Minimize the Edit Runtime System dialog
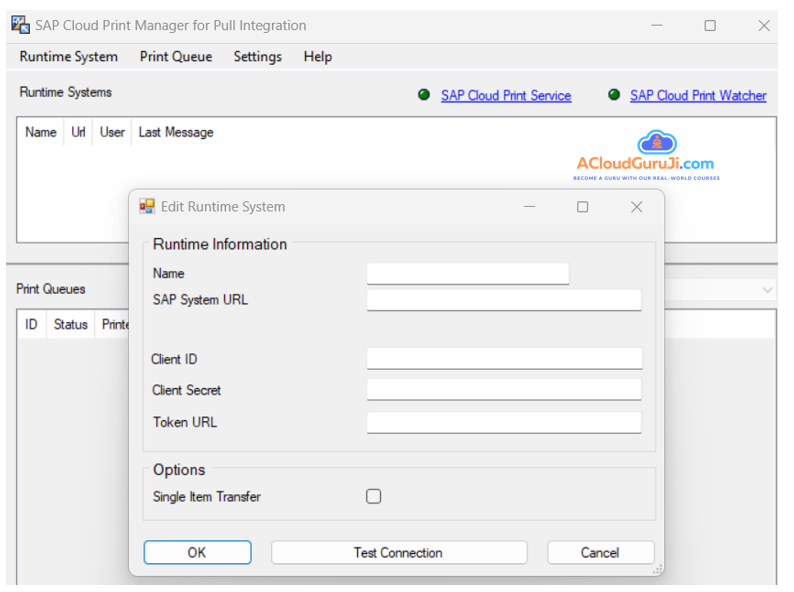 tap(529, 207)
